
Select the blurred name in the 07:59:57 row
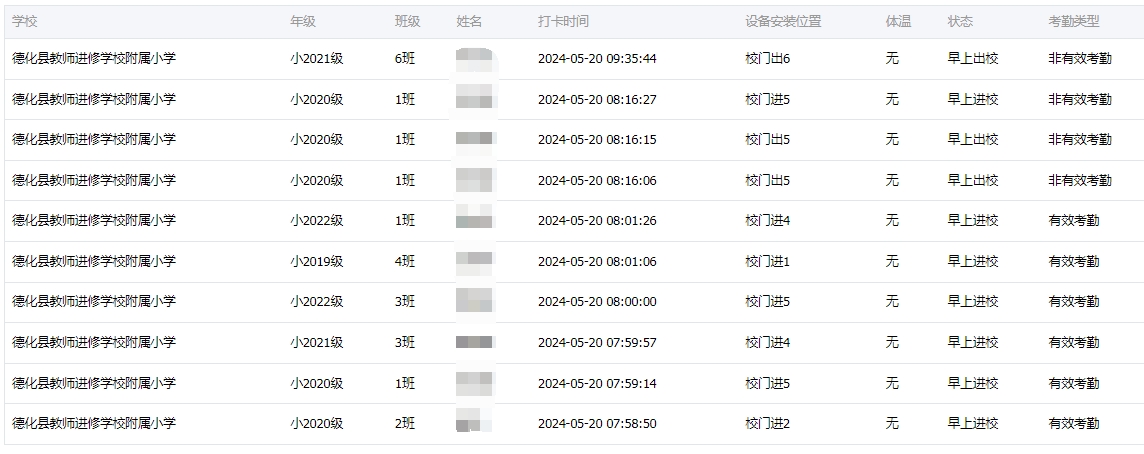(x=475, y=342)
